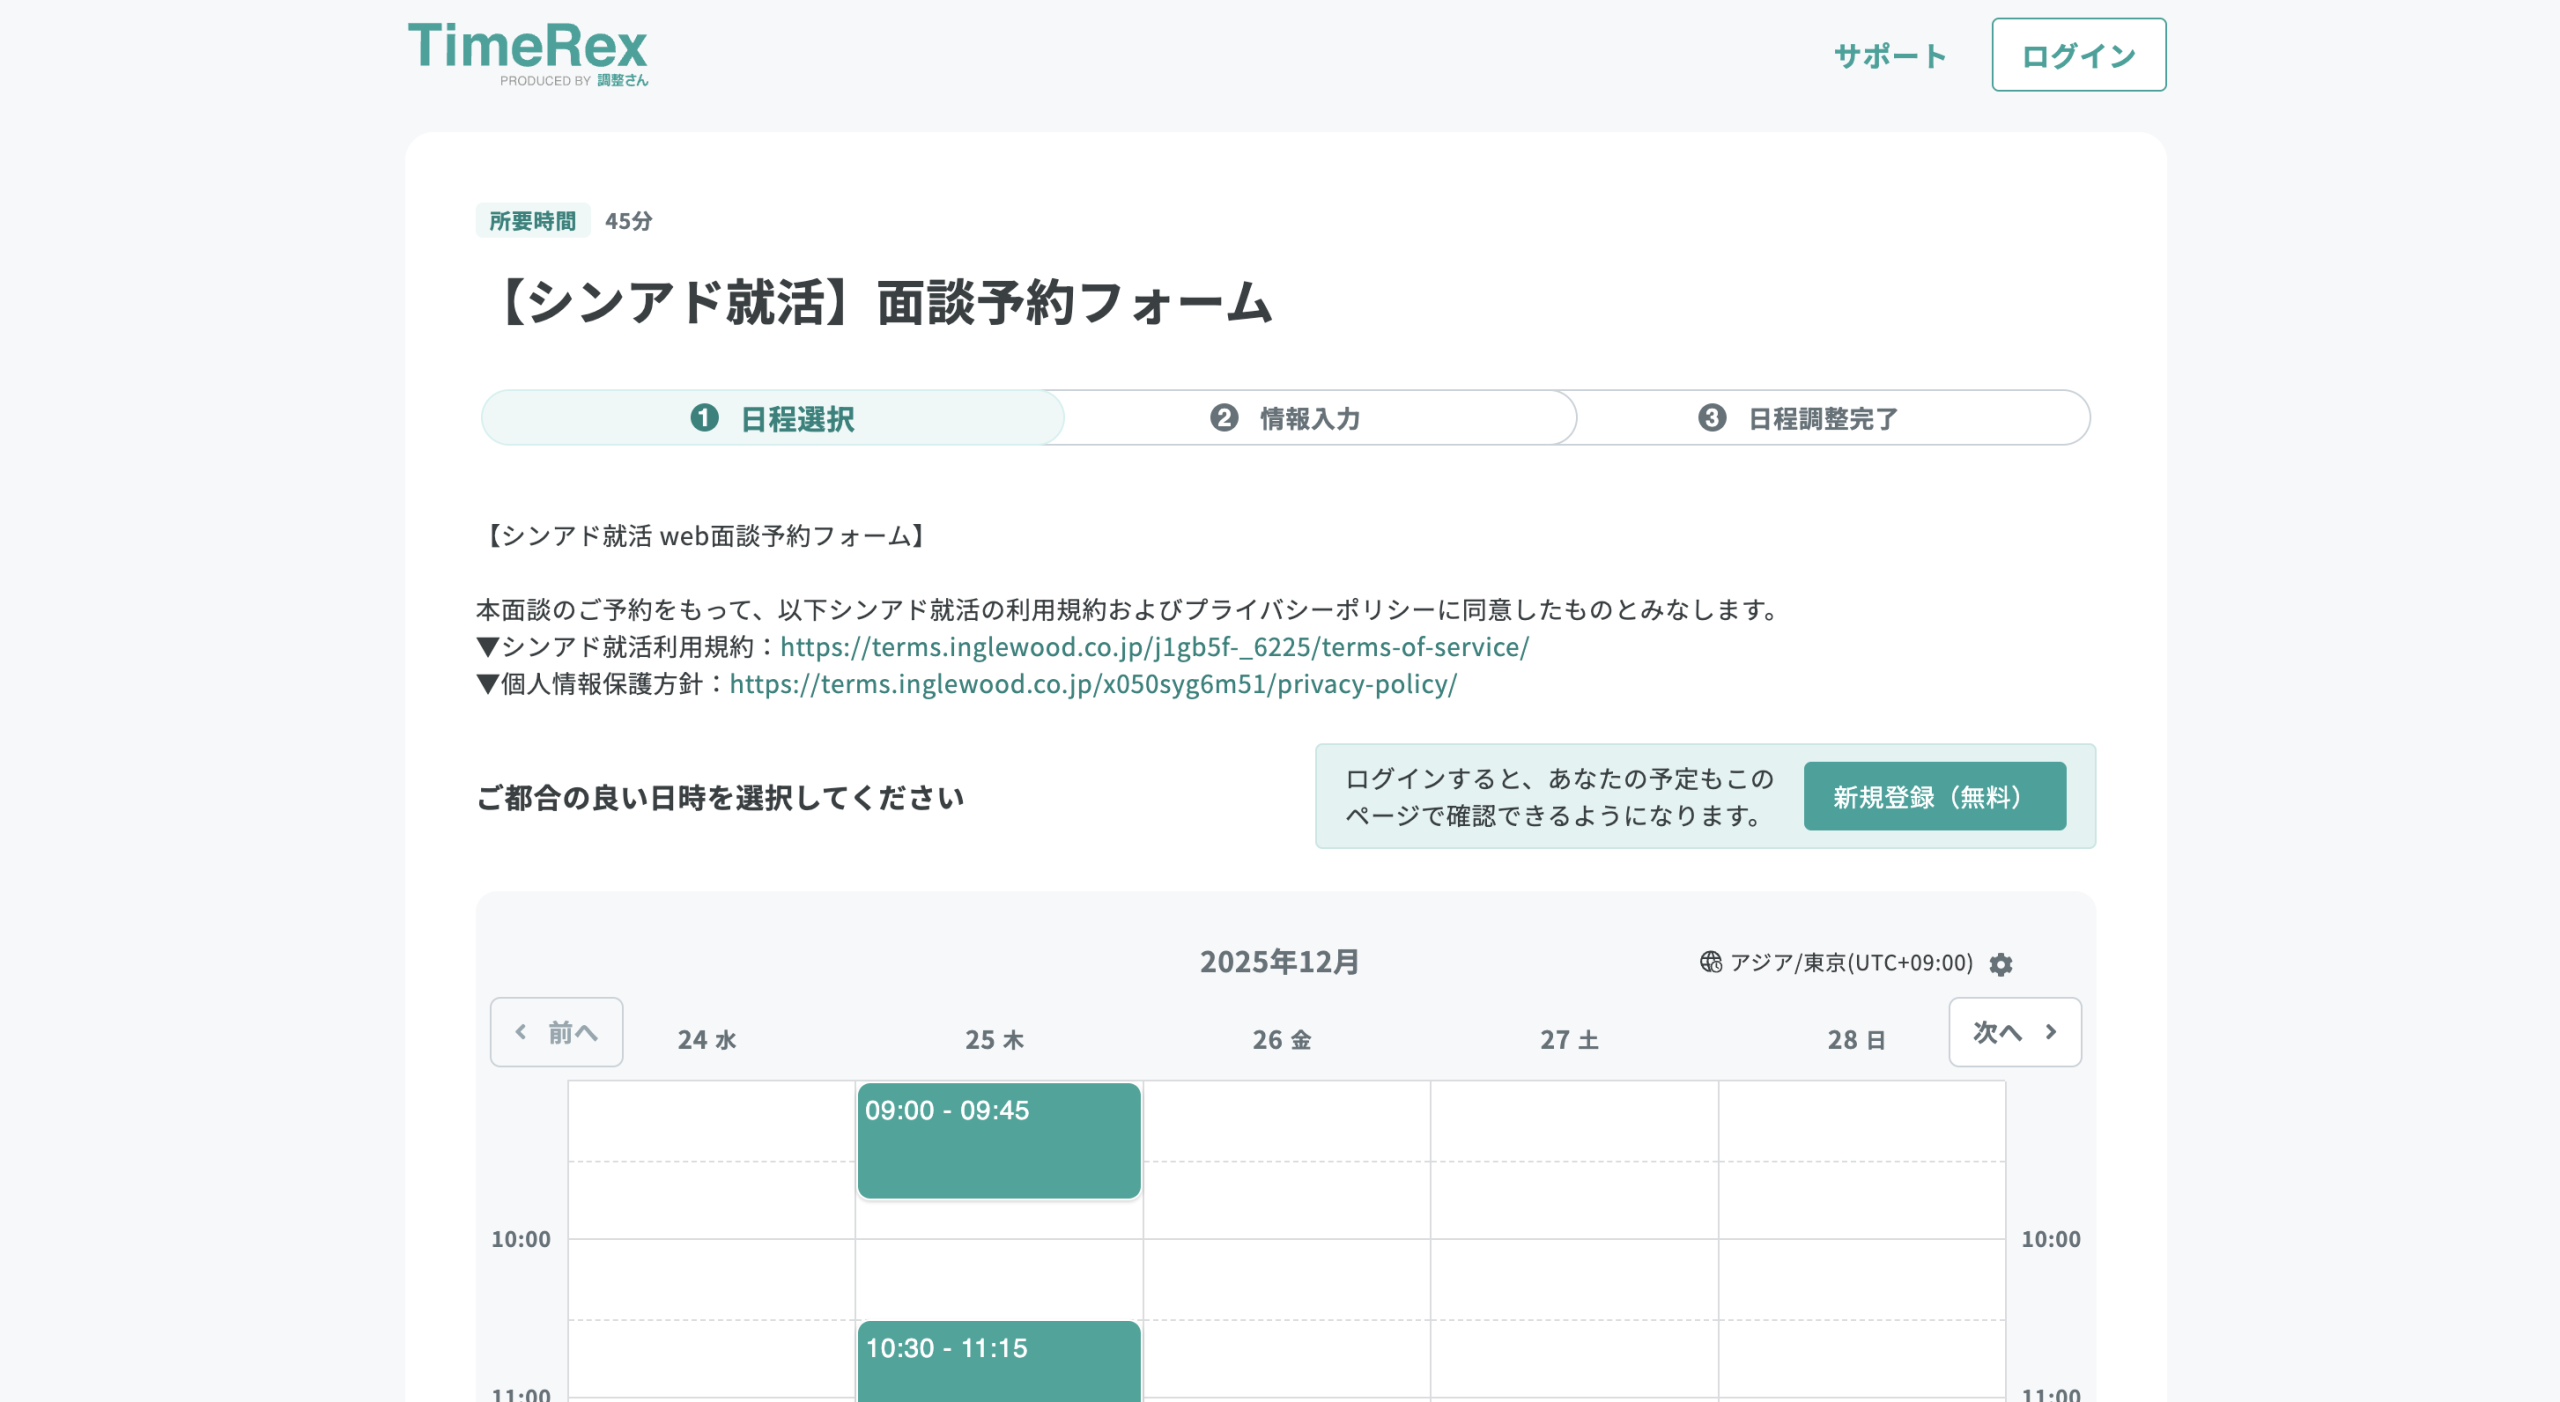2560x1402 pixels.
Task: Select the 情報入力 step tab
Action: 1310,419
